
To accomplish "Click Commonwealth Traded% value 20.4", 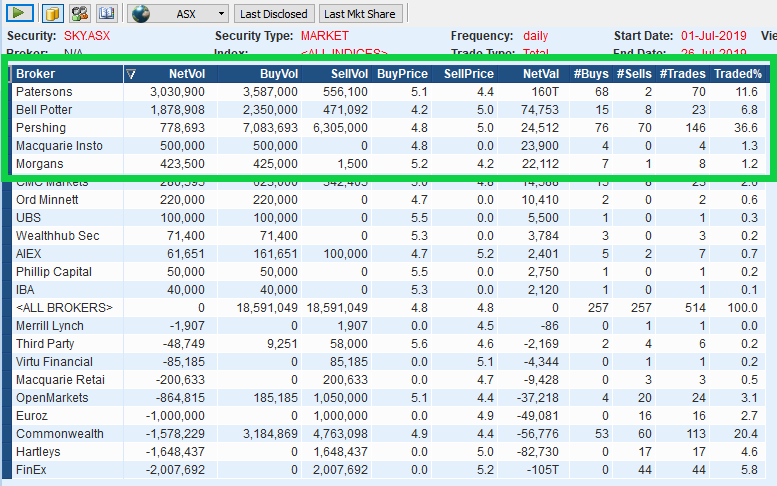I will coord(745,433).
